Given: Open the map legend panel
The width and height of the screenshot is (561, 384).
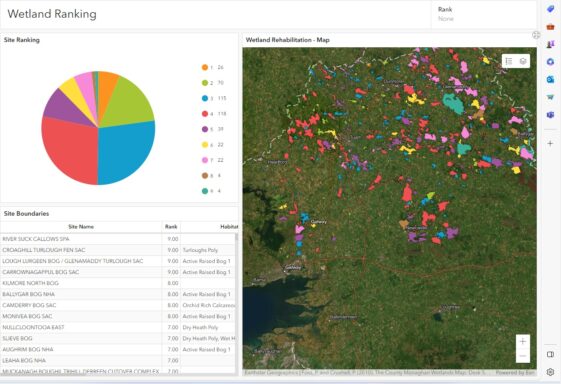Looking at the screenshot, I should coord(509,61).
